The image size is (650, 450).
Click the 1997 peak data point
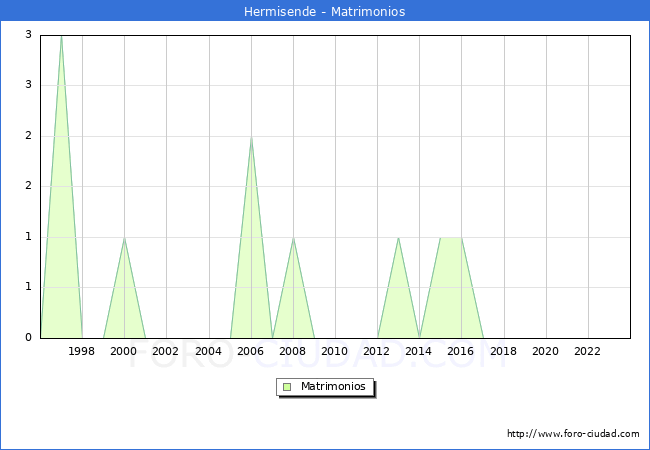point(61,36)
